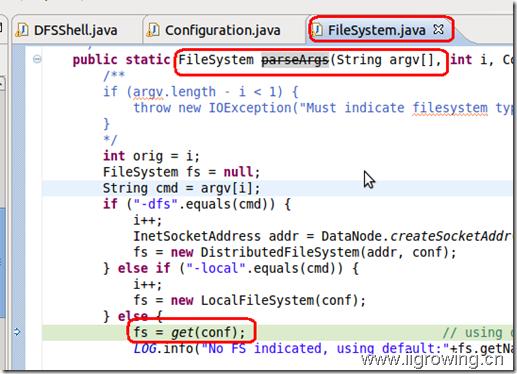Click the Java file icon on FileSystem.java tab
Screen dimensions: 517x374
click(x=317, y=30)
